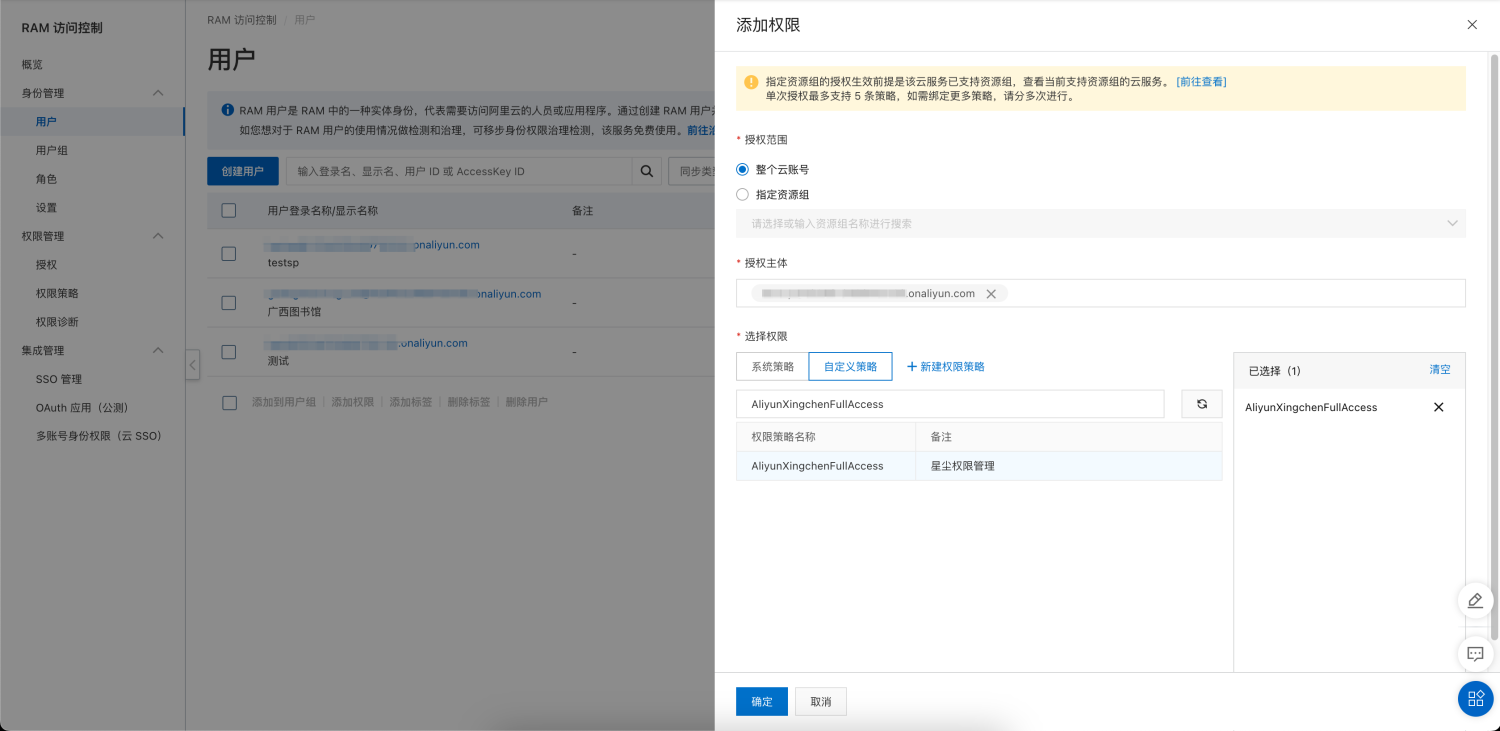Remove the principal tag in 授权主体

coord(991,294)
